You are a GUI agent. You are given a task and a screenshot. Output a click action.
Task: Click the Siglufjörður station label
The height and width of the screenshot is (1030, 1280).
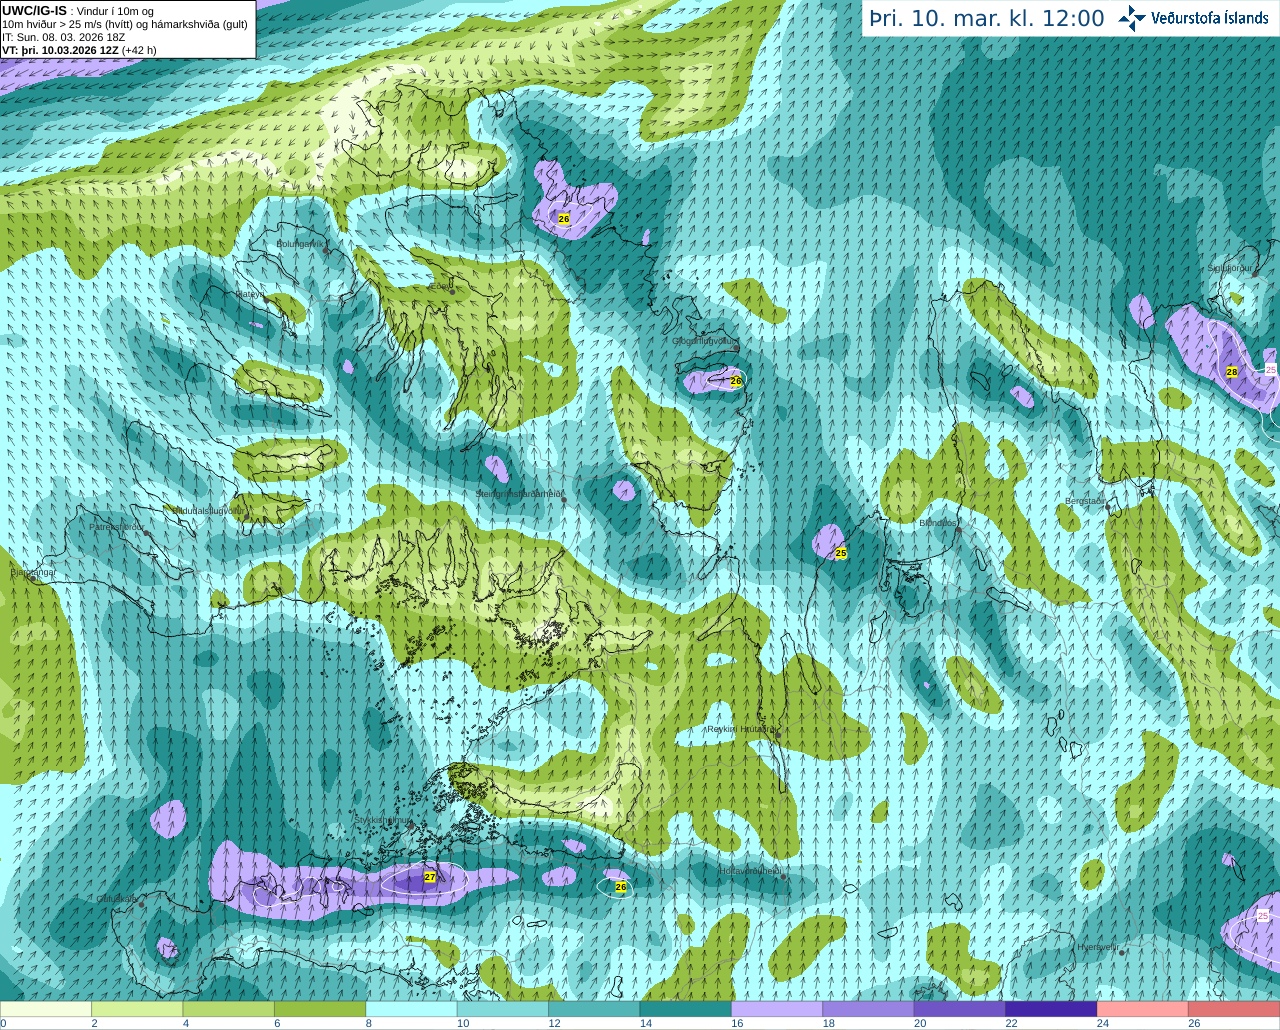[1229, 268]
